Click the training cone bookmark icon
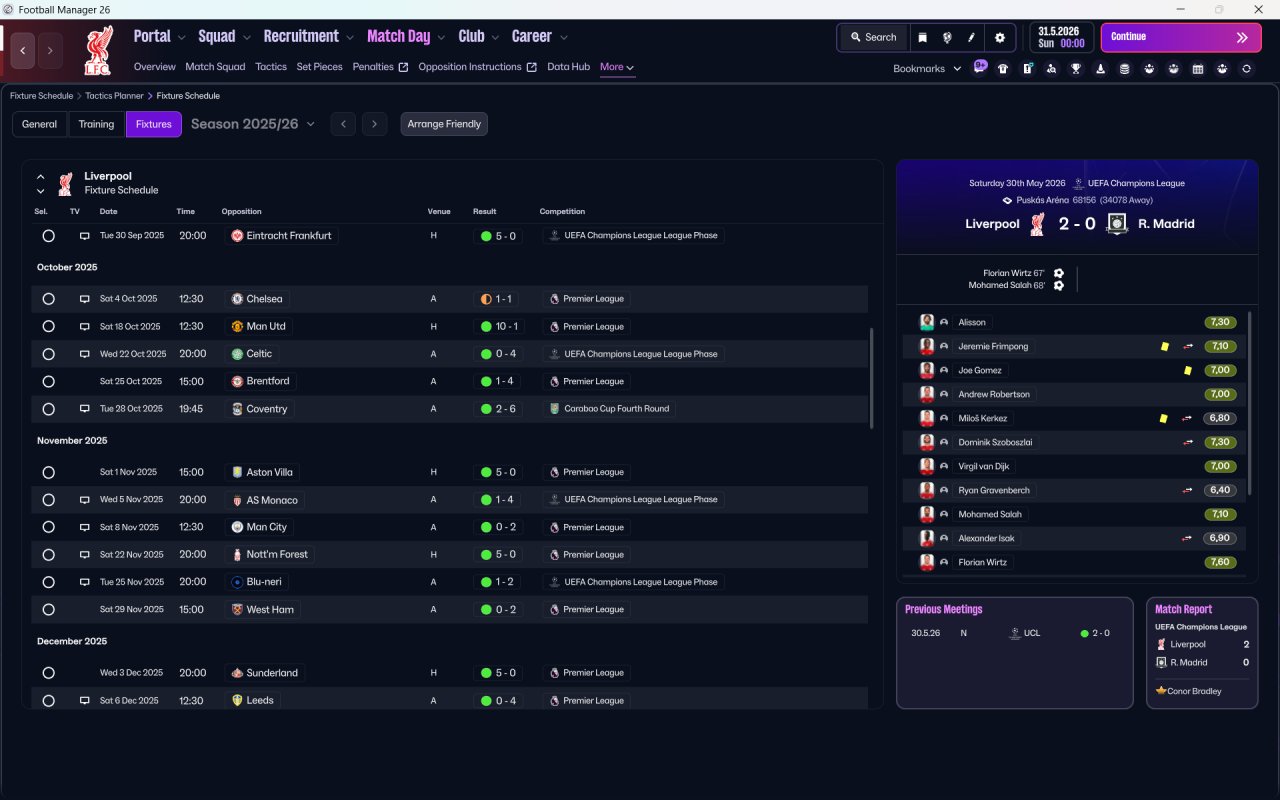The width and height of the screenshot is (1280, 800). click(x=1100, y=69)
